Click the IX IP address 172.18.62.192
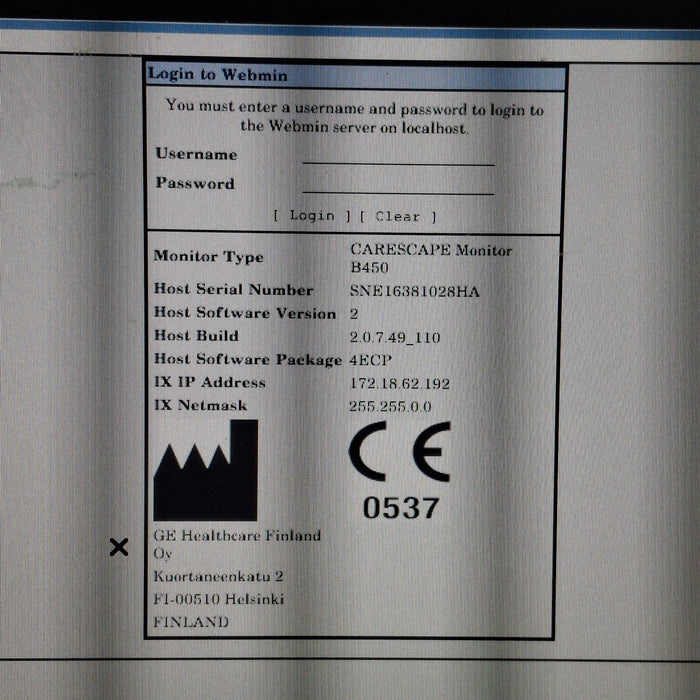Image resolution: width=700 pixels, height=700 pixels. 400,383
